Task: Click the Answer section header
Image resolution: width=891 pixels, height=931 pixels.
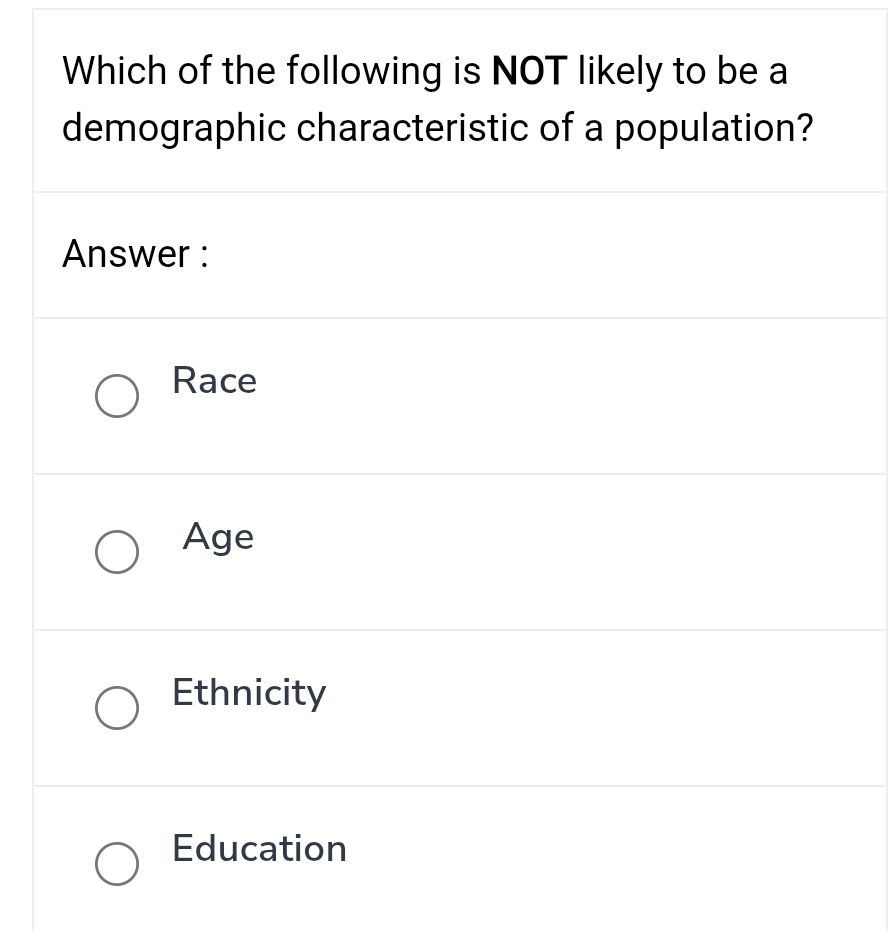Action: [134, 254]
